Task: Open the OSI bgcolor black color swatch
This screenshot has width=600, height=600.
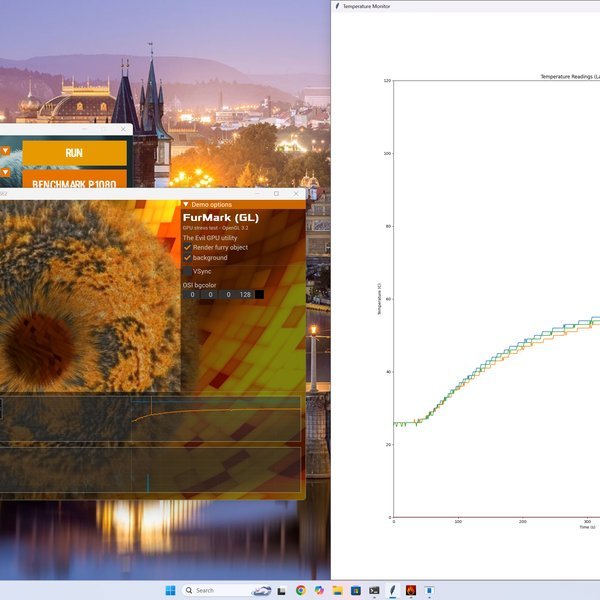Action: pos(259,294)
